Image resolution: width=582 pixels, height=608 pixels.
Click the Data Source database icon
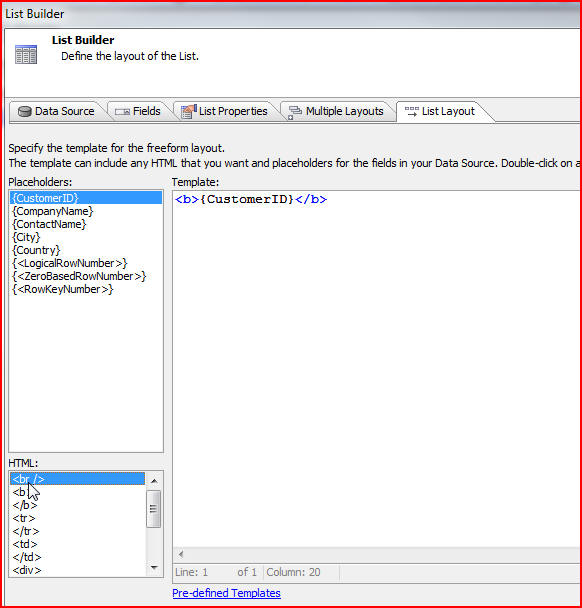(24, 112)
